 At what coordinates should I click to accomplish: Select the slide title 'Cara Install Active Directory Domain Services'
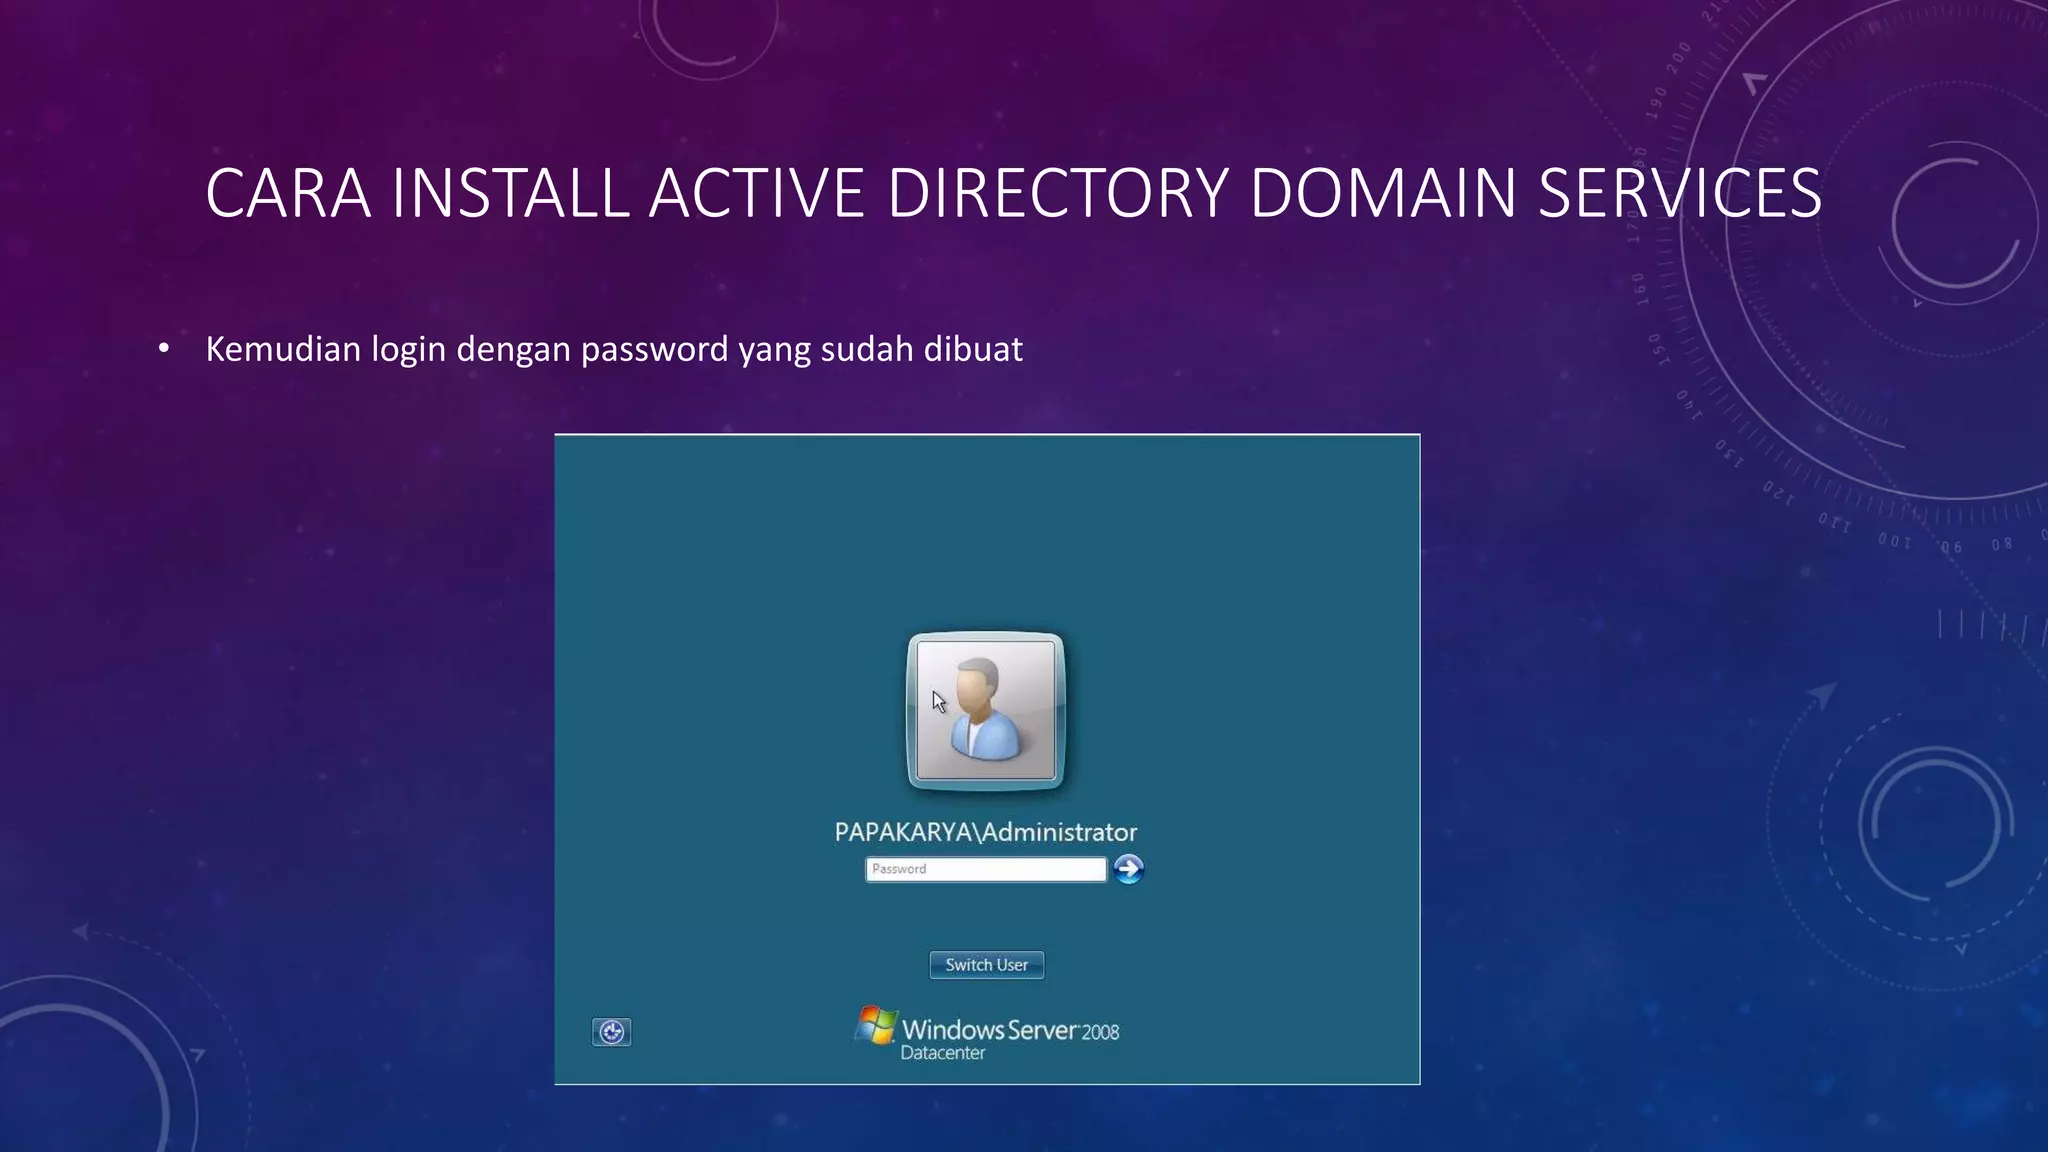point(1014,193)
